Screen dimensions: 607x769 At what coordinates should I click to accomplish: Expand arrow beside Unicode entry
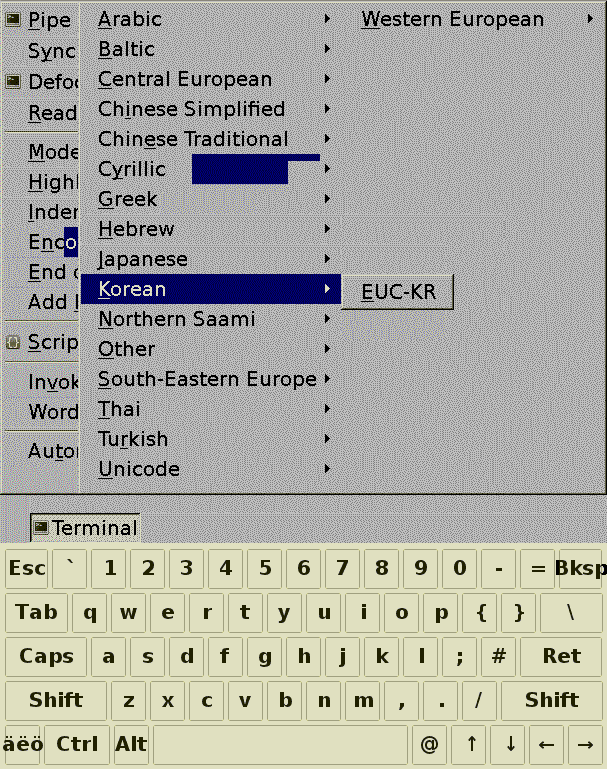point(327,469)
